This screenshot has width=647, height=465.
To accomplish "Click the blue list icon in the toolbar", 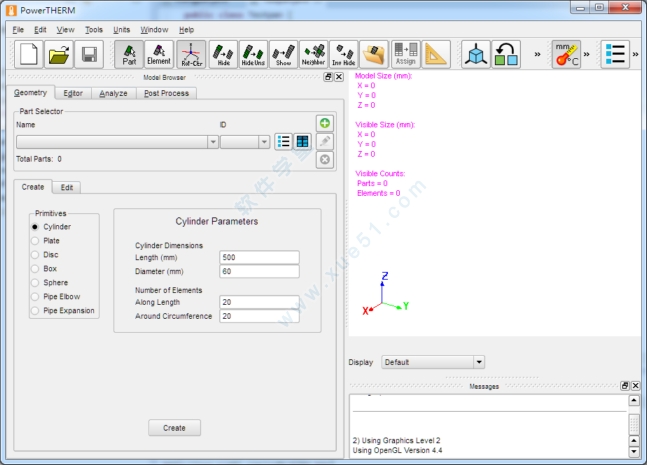I will (615, 54).
